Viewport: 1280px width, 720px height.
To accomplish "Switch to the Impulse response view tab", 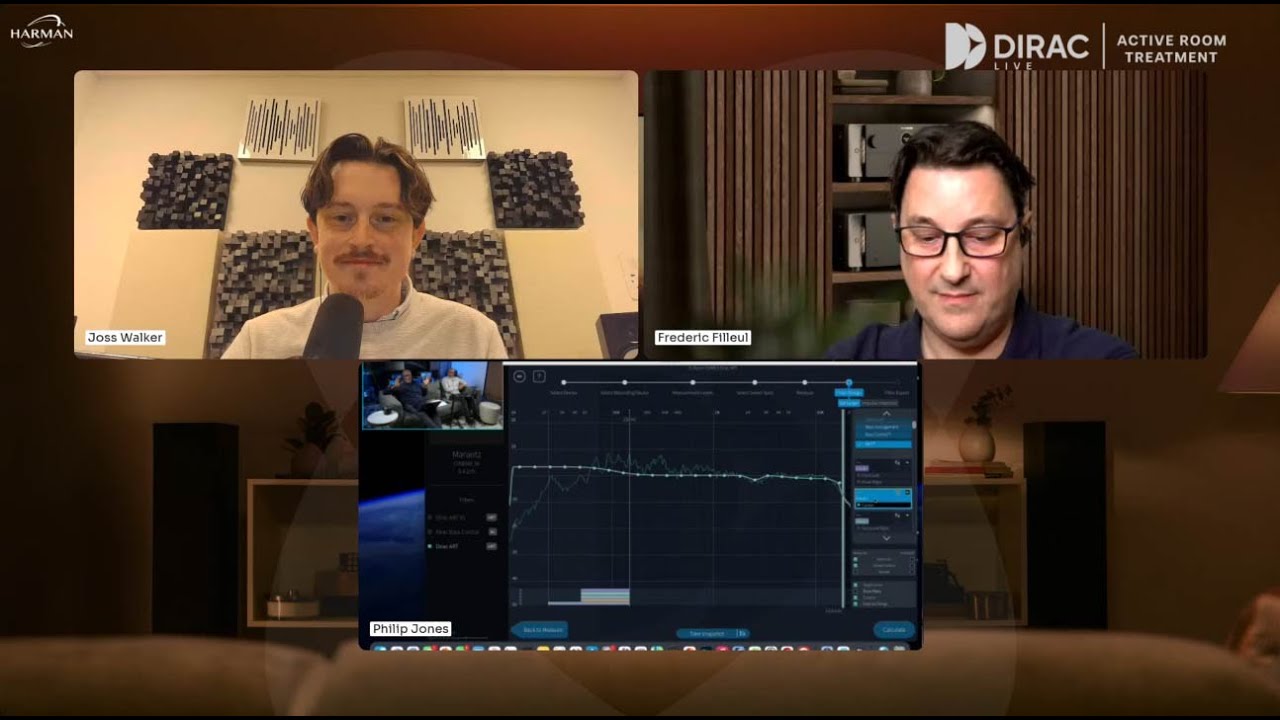I will (879, 403).
